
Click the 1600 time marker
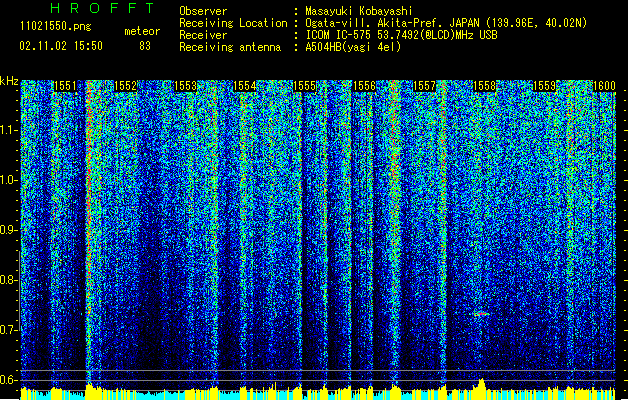604,86
